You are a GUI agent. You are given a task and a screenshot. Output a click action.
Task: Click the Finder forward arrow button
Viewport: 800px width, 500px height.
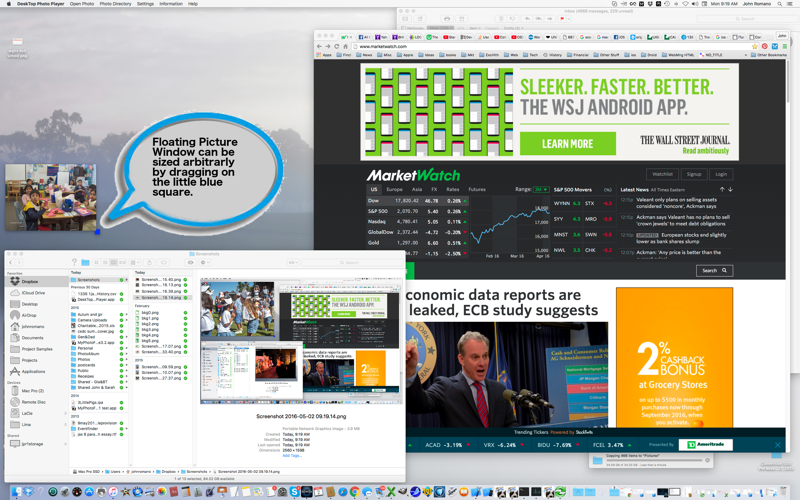click(19, 262)
